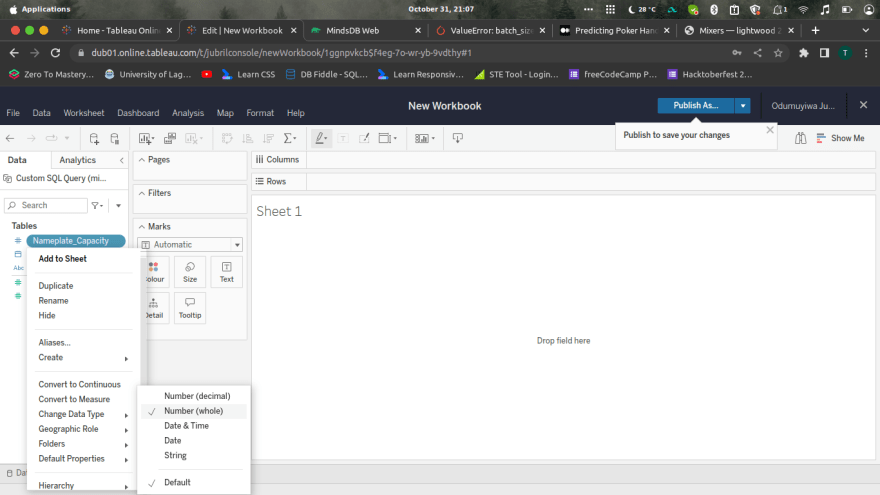The height and width of the screenshot is (495, 880).
Task: Open the Analysis menu
Action: coord(188,113)
